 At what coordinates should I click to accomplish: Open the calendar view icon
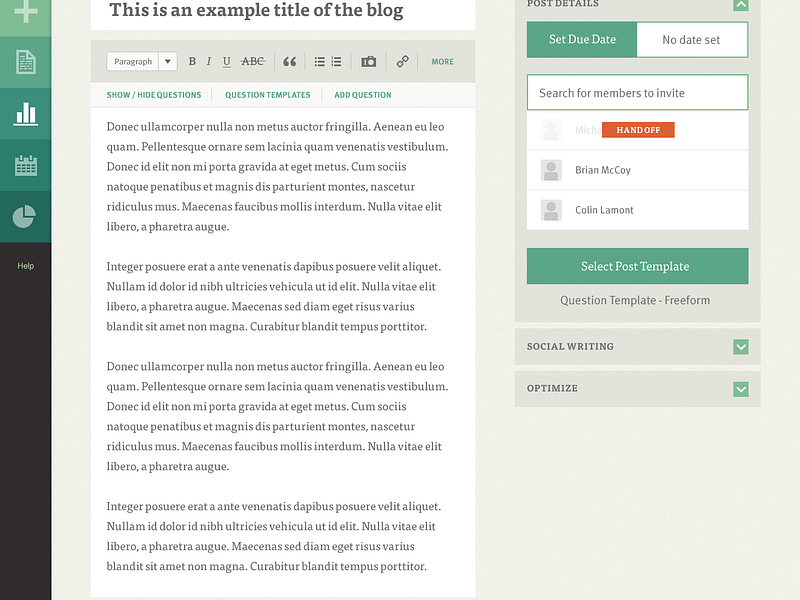[25, 164]
